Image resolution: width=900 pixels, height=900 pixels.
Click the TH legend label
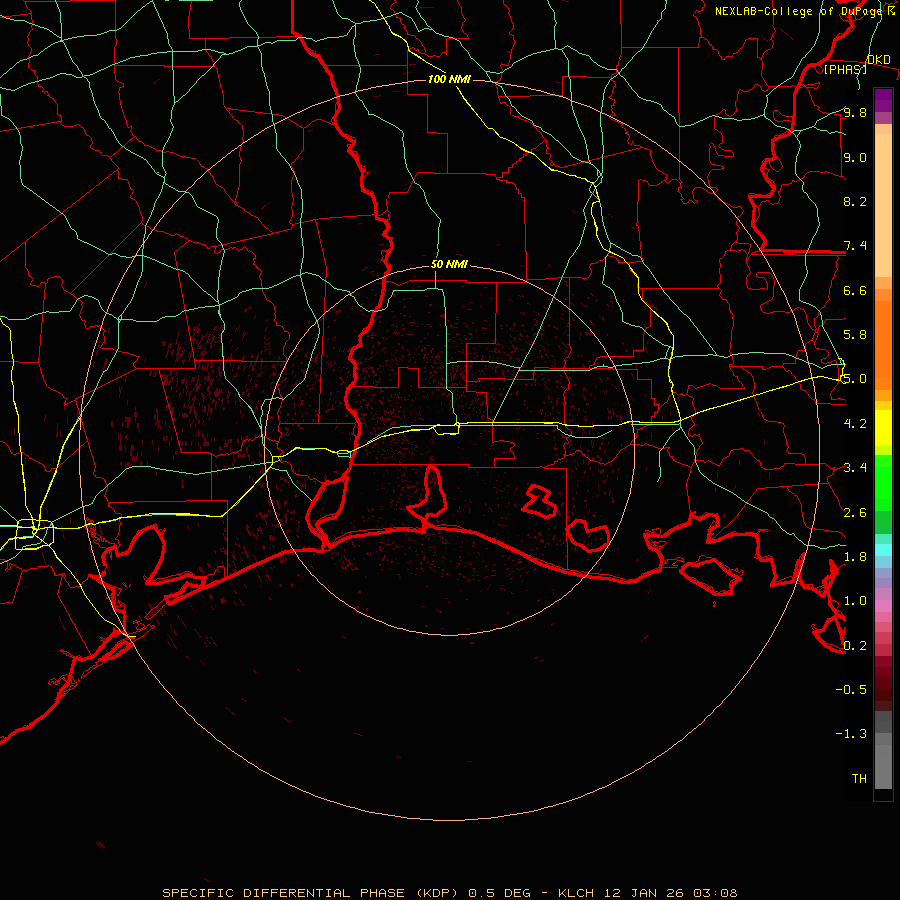point(859,779)
